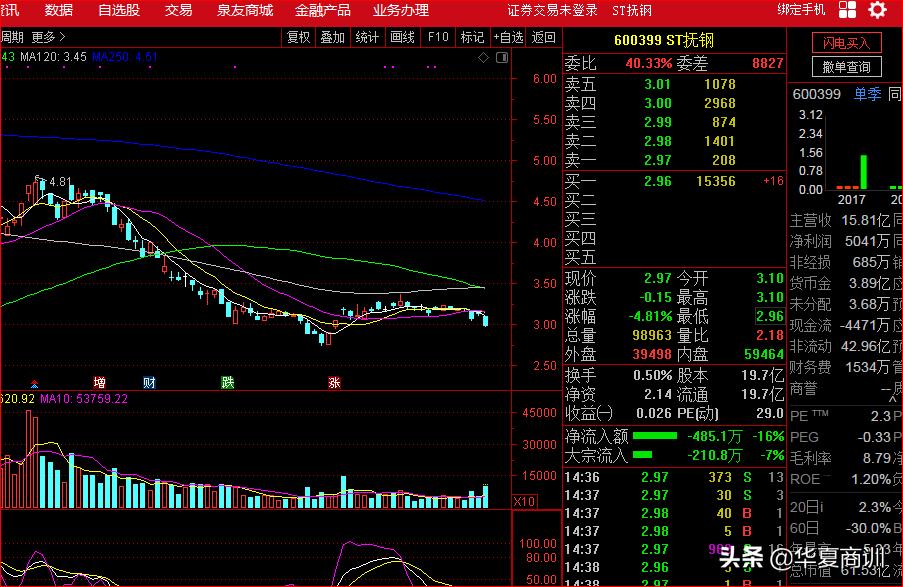This screenshot has height=587, width=903.
Task: Open the 泉友商城 menu
Action: pos(245,10)
